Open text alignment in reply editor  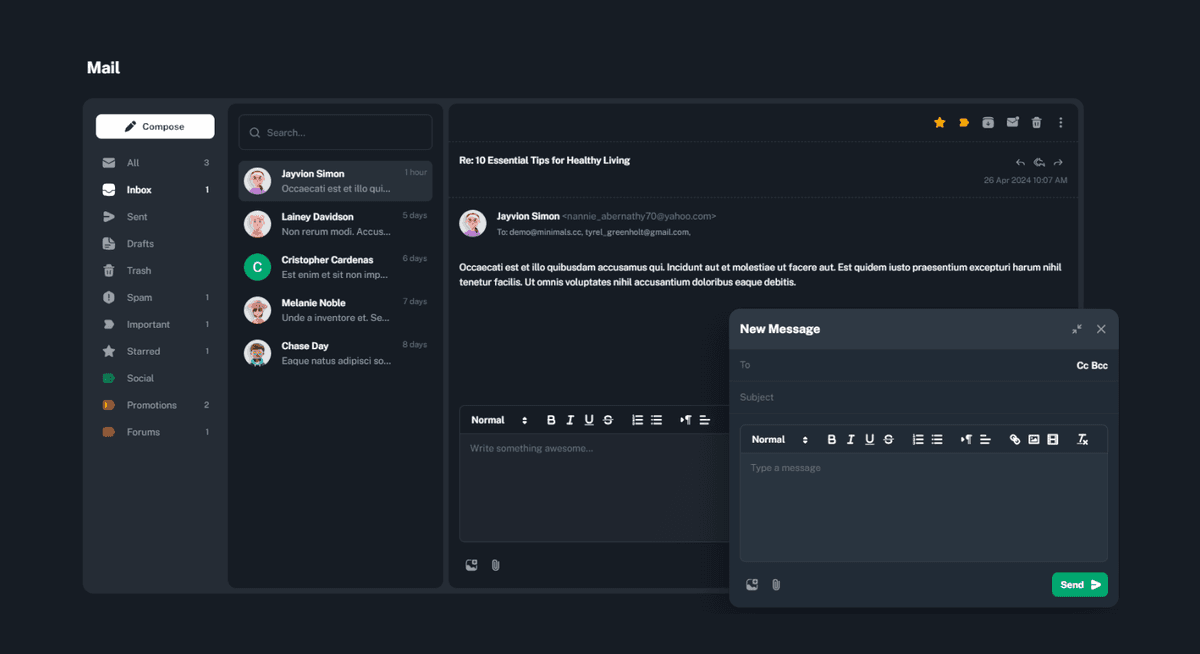704,420
